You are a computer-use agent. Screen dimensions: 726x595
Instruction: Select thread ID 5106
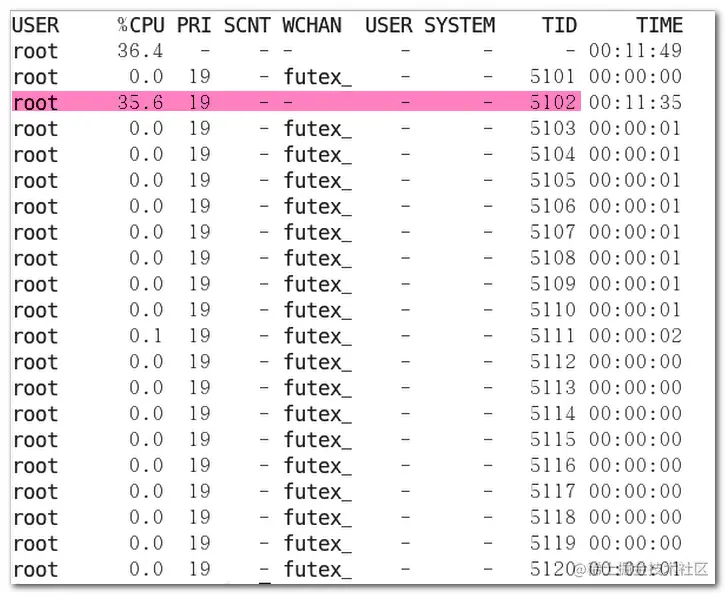coord(553,206)
